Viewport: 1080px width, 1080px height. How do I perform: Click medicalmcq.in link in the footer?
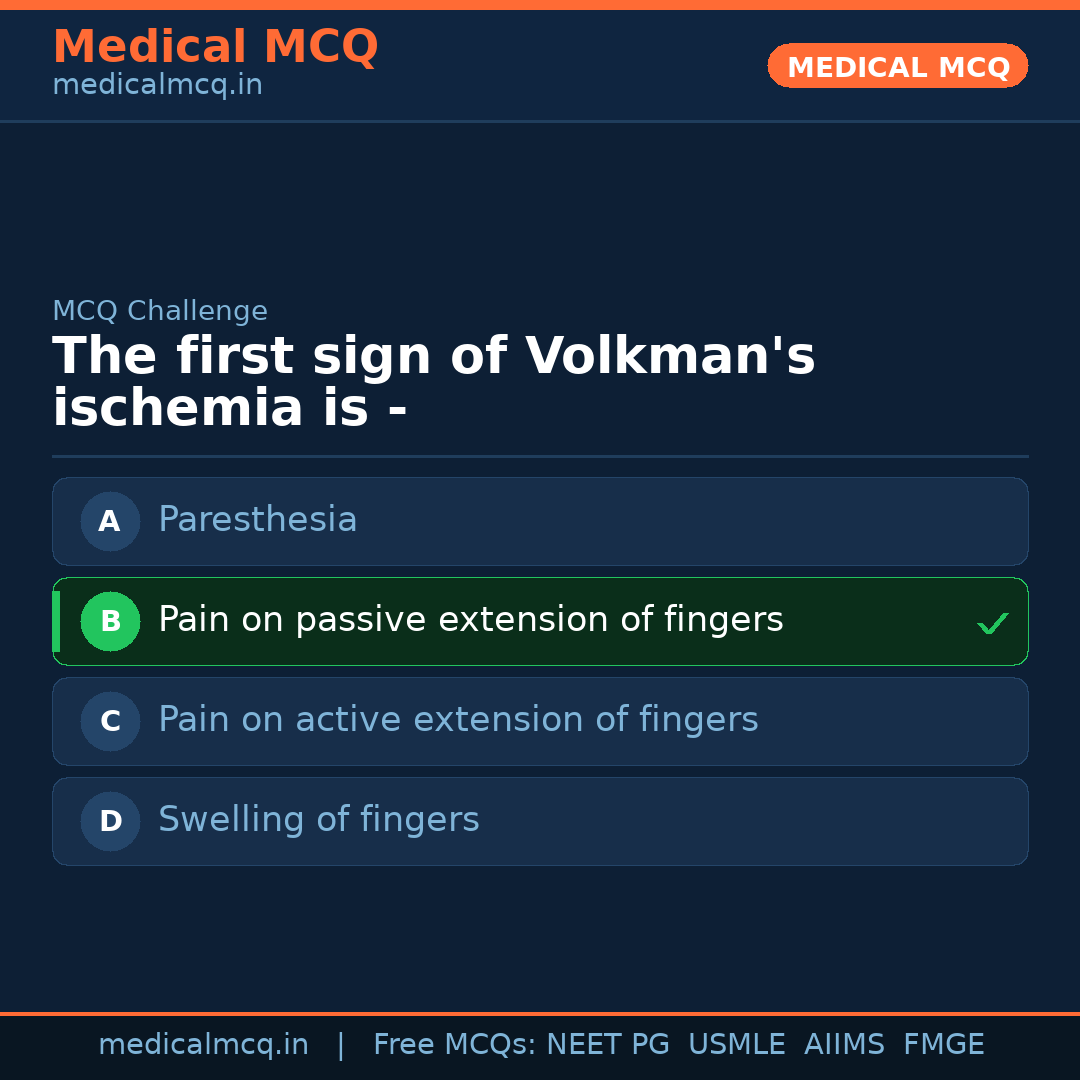tap(203, 1045)
